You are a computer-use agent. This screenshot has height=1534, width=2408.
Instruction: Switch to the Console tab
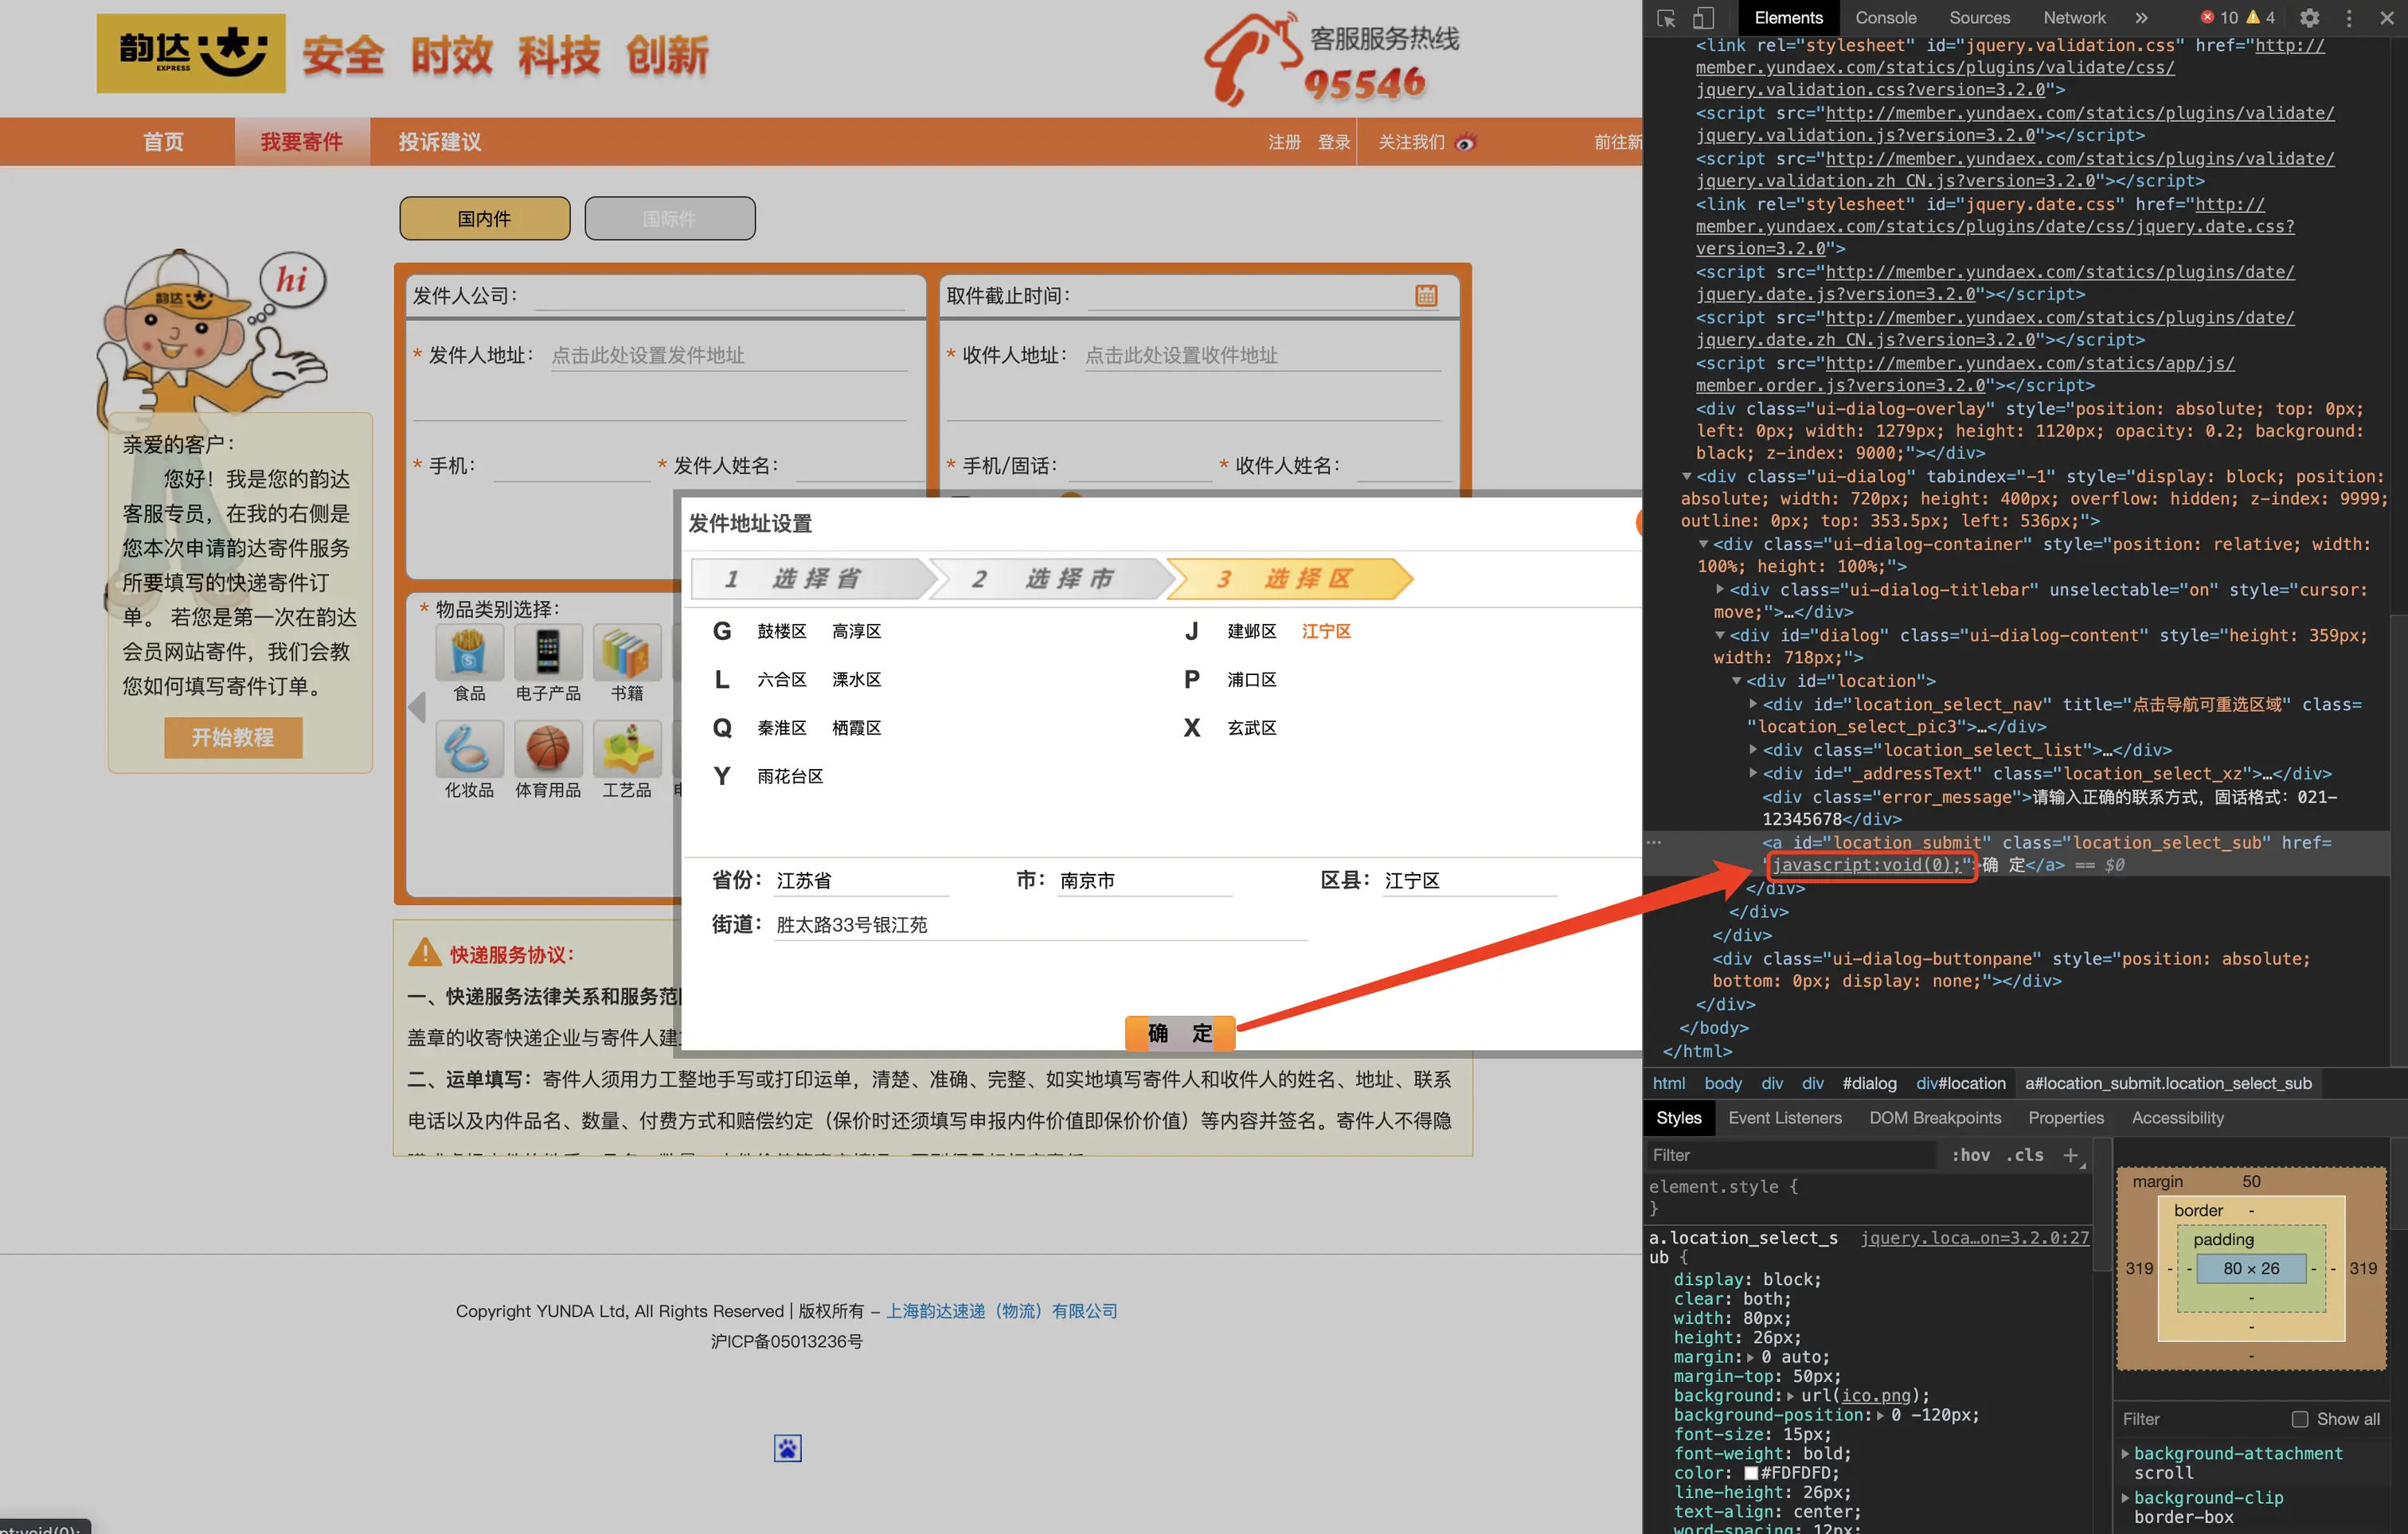1885,18
